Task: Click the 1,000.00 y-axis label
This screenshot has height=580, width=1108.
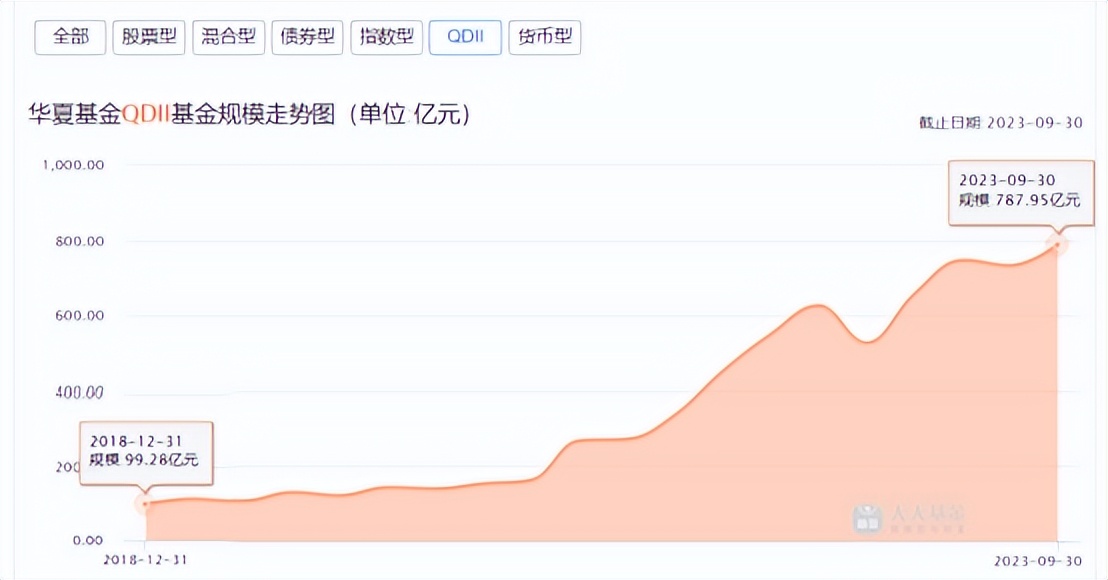Action: [x=73, y=165]
